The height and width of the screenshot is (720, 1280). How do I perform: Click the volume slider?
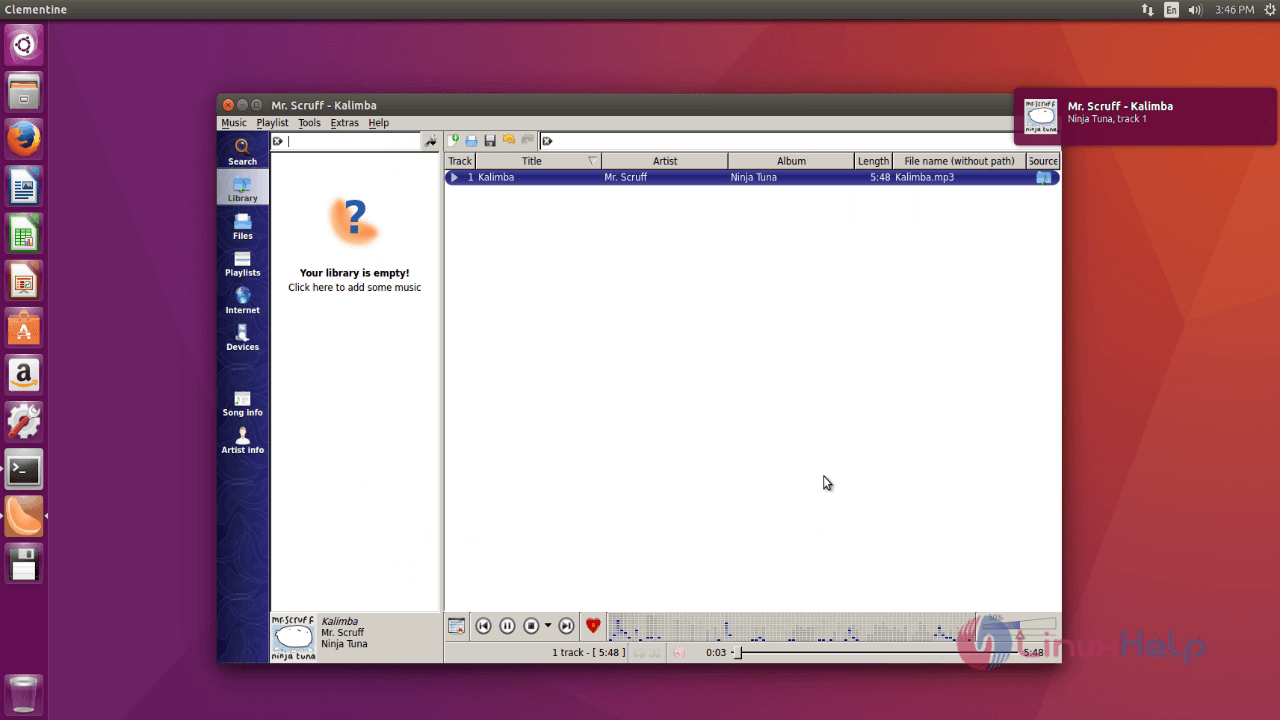coord(1018,626)
